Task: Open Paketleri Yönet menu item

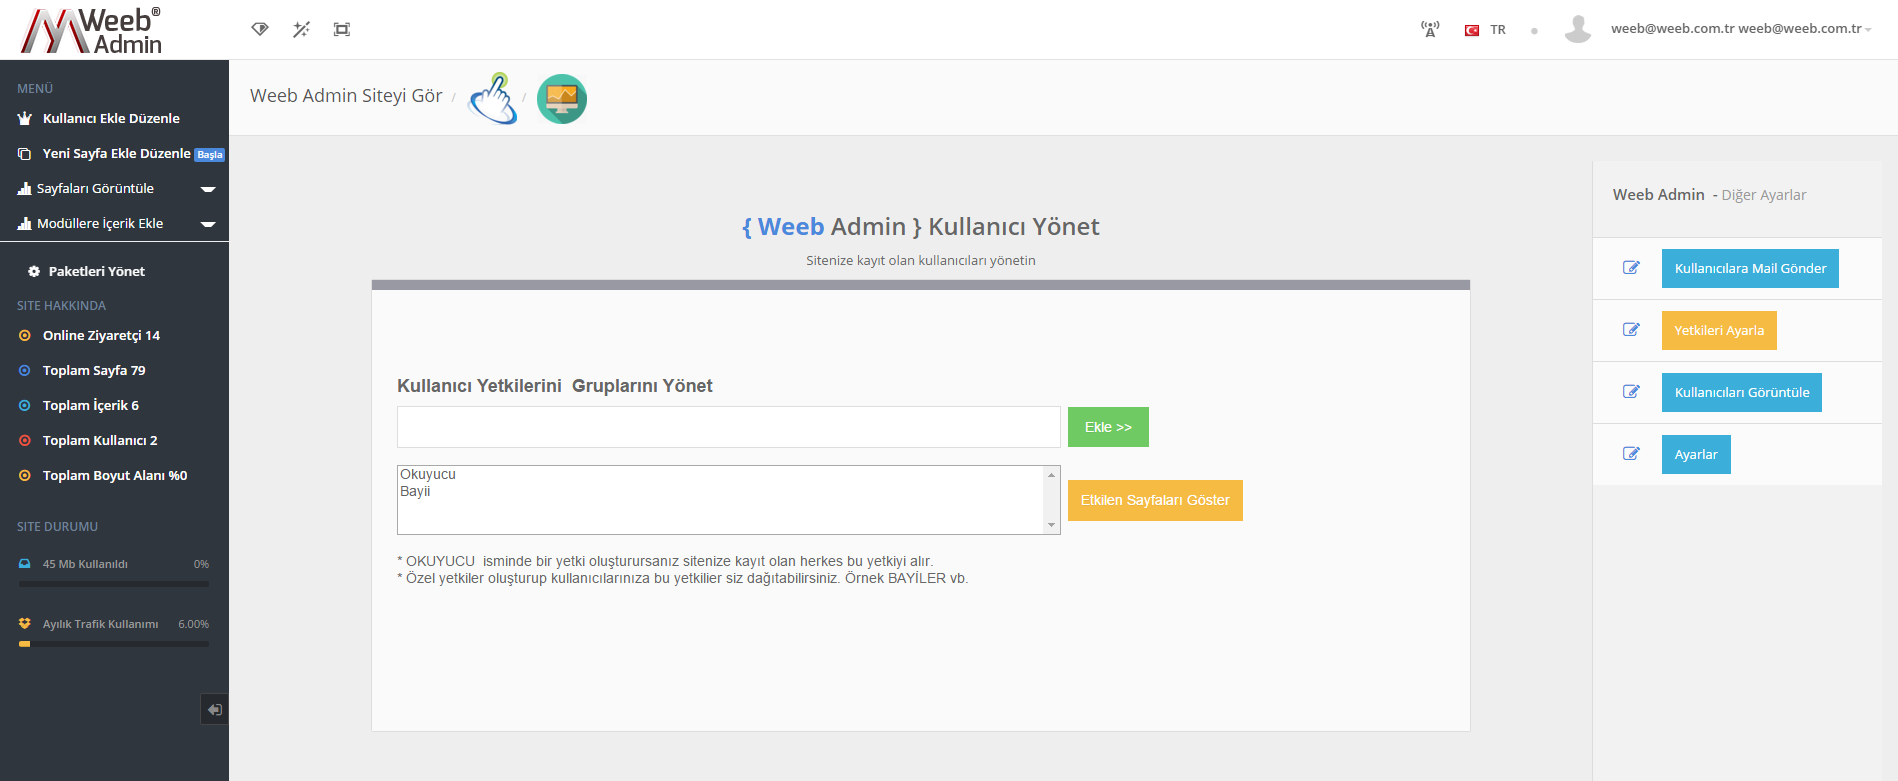Action: (x=96, y=271)
